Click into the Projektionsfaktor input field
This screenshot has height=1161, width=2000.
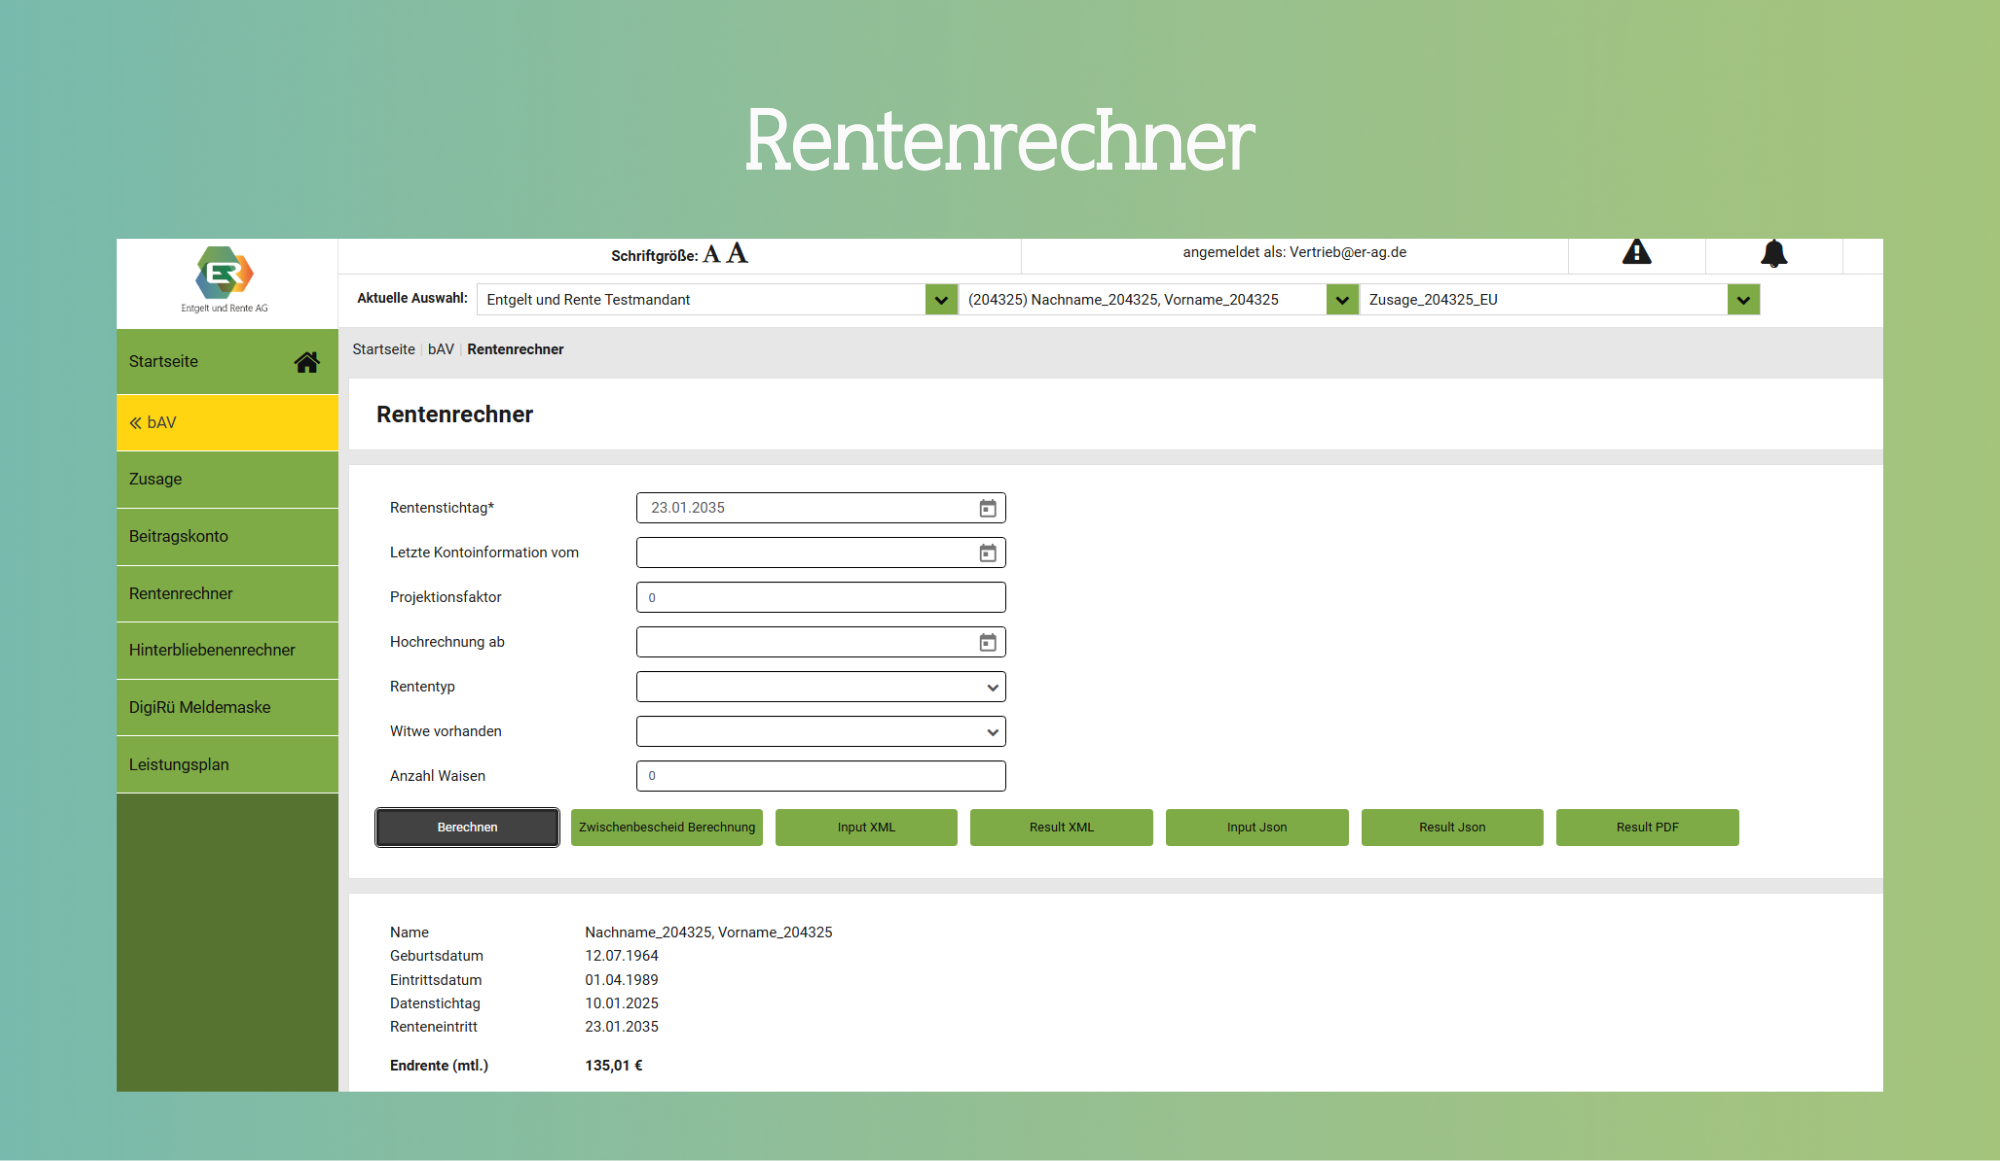tap(820, 598)
